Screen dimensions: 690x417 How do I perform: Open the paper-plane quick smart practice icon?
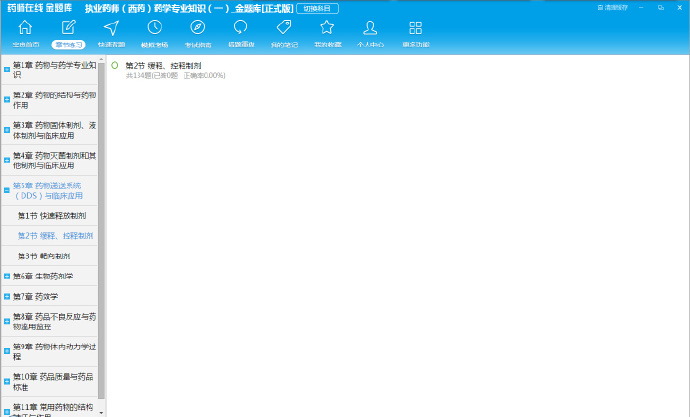(111, 28)
